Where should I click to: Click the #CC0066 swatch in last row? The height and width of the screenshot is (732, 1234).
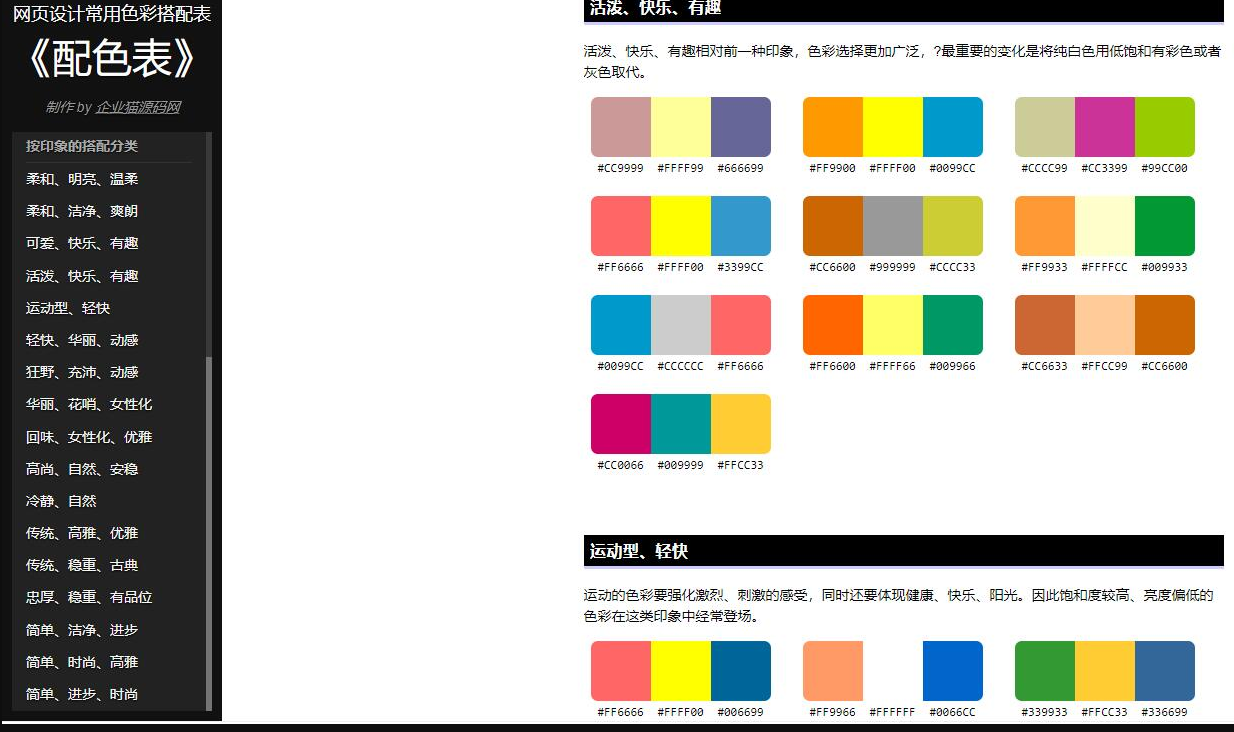[x=620, y=424]
